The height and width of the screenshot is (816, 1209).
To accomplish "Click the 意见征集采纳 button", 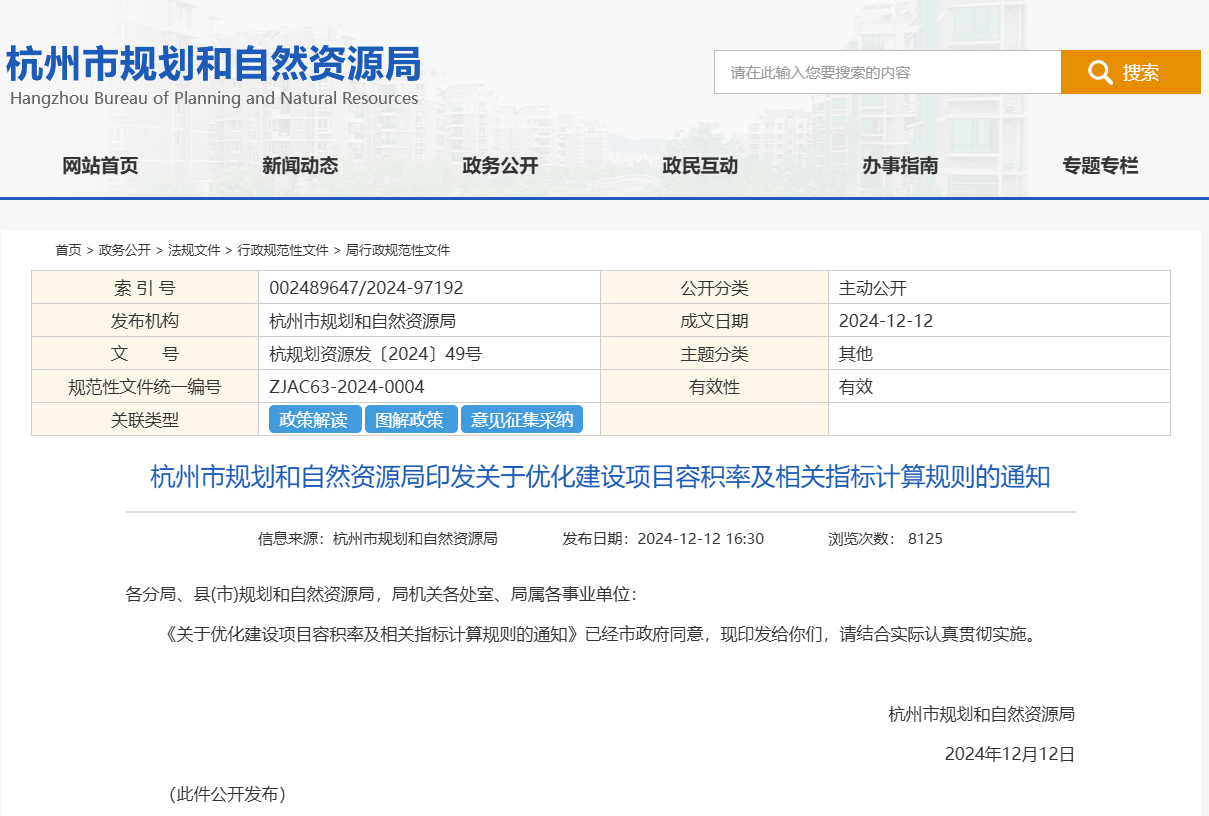I will point(522,420).
